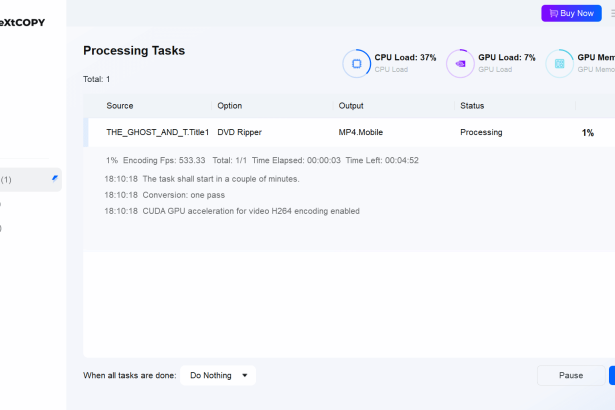
Task: Click the CUDA GPU acceleration log line
Action: (231, 211)
